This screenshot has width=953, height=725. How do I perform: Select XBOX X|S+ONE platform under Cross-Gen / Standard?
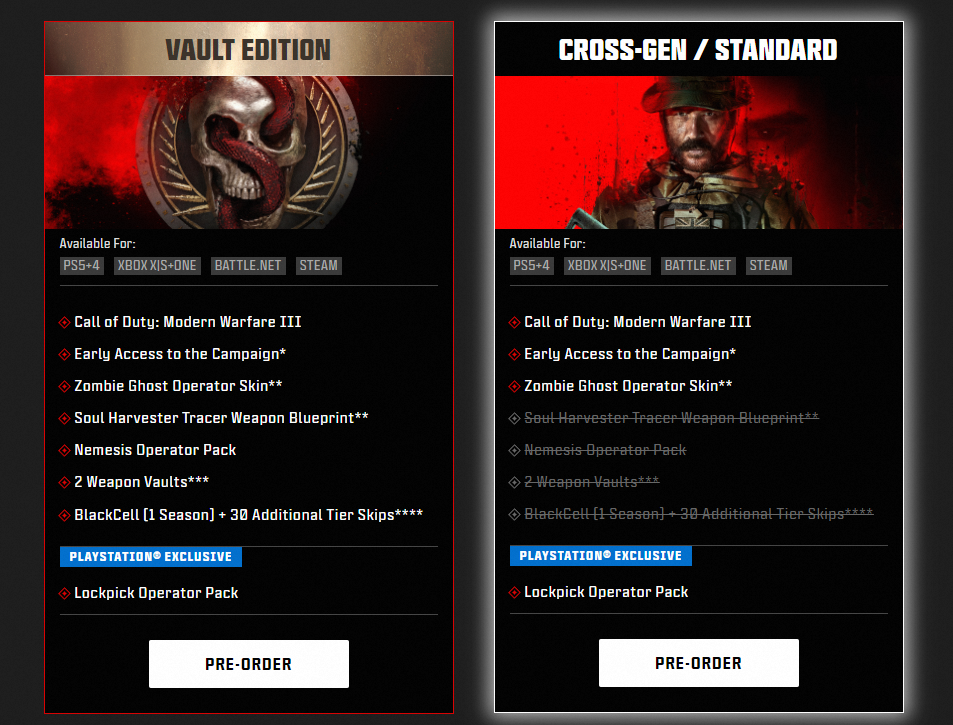click(x=607, y=266)
